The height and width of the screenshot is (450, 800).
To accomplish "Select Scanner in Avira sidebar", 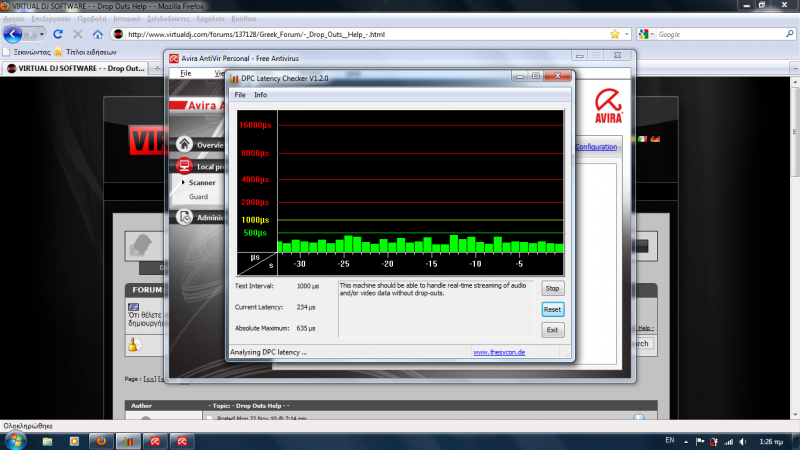I will tap(202, 183).
